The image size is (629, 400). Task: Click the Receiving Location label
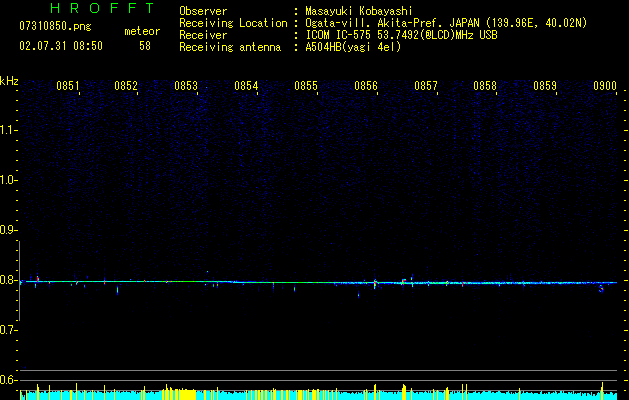point(233,23)
